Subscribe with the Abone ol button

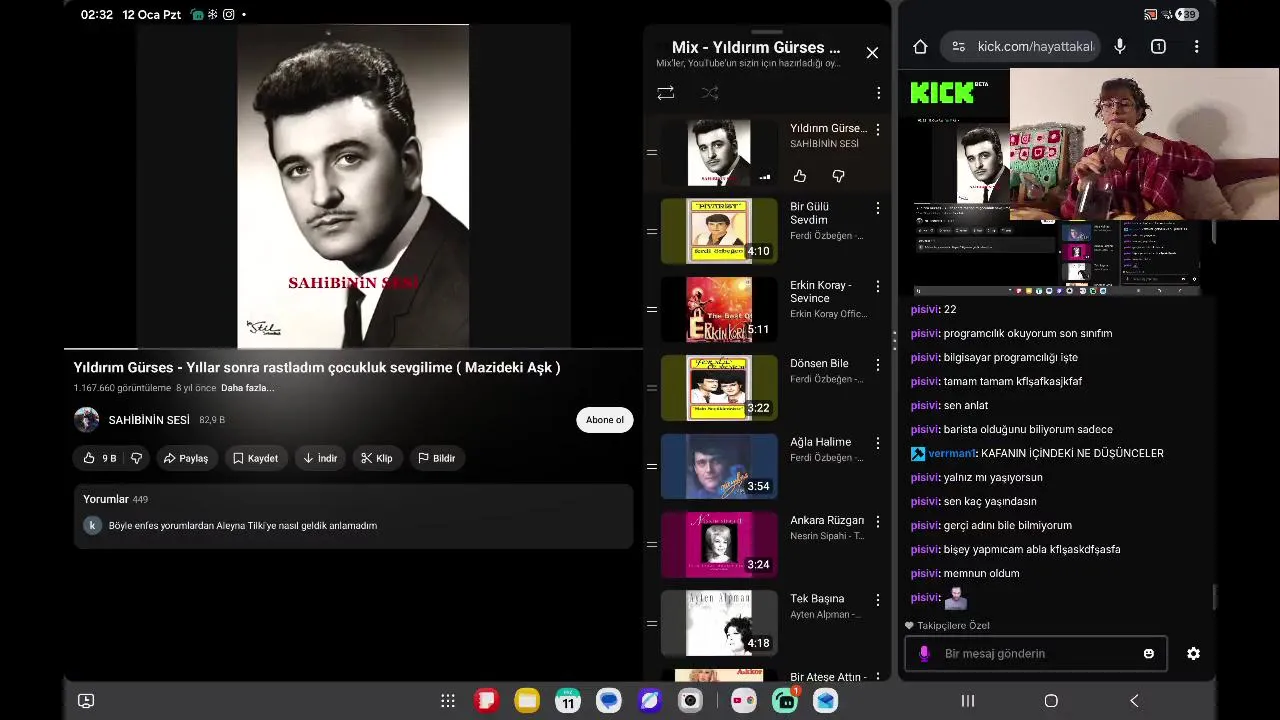click(x=605, y=420)
